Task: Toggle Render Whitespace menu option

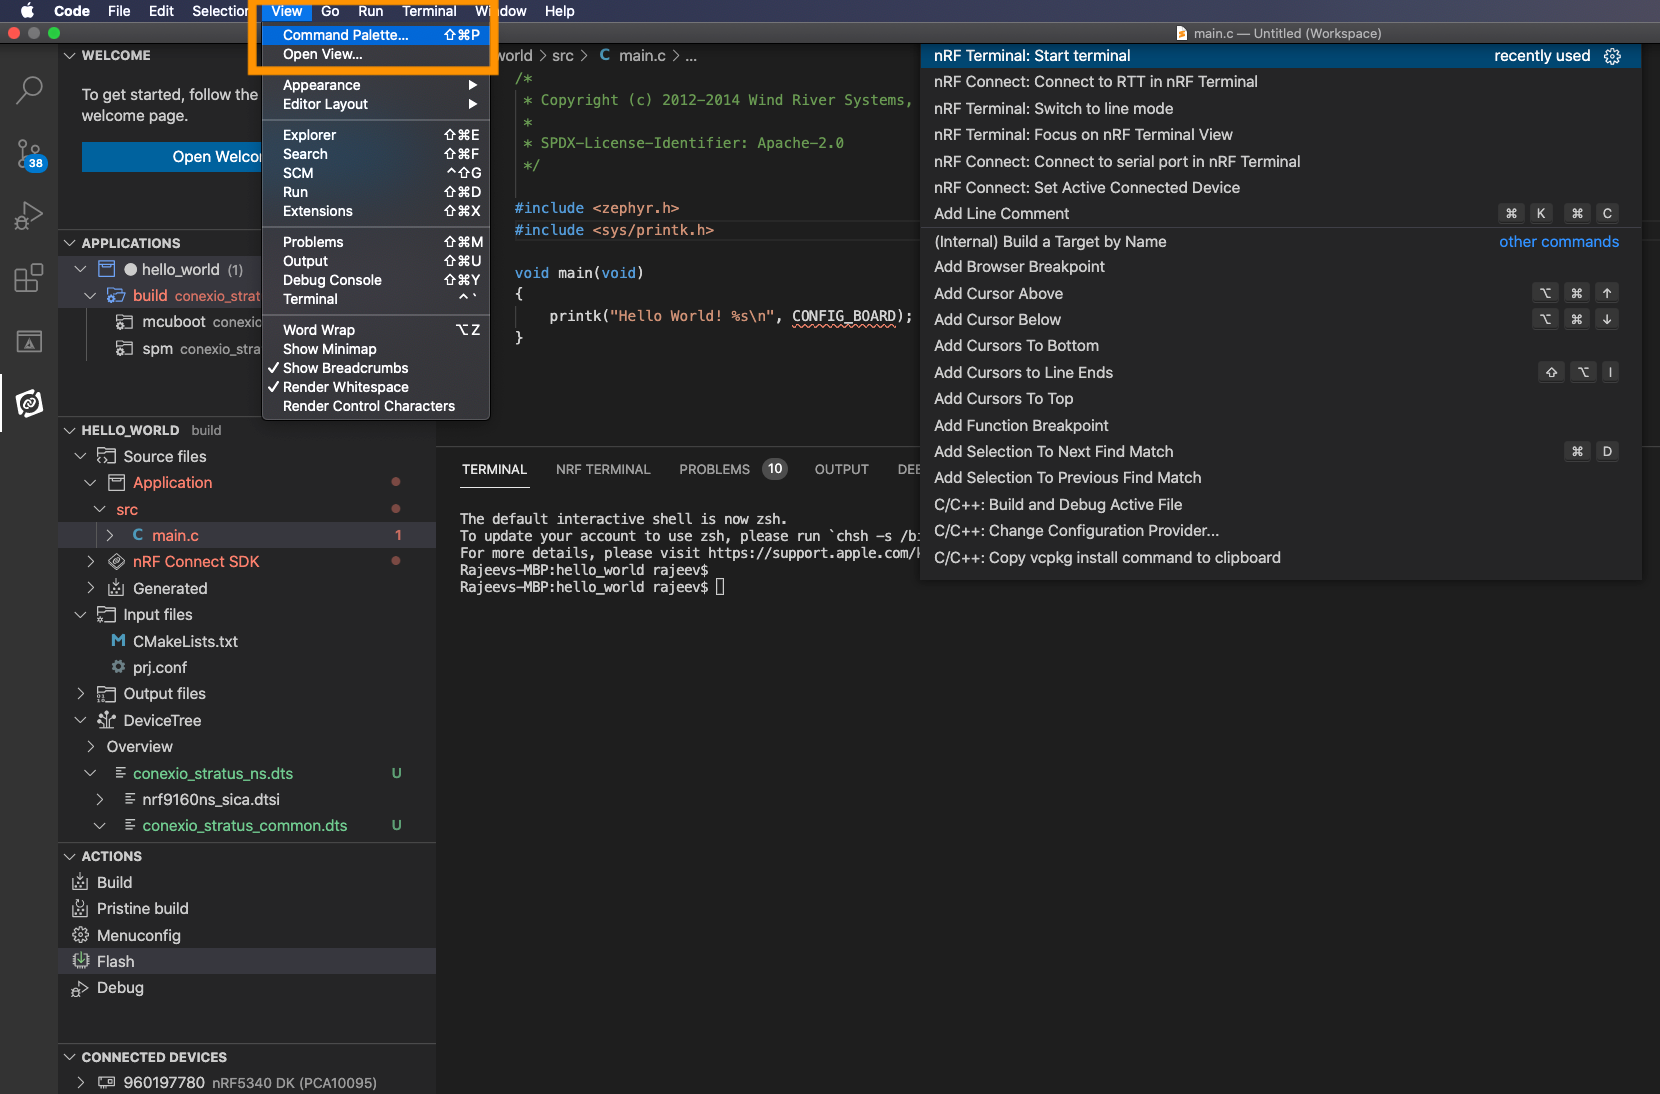Action: 345,387
